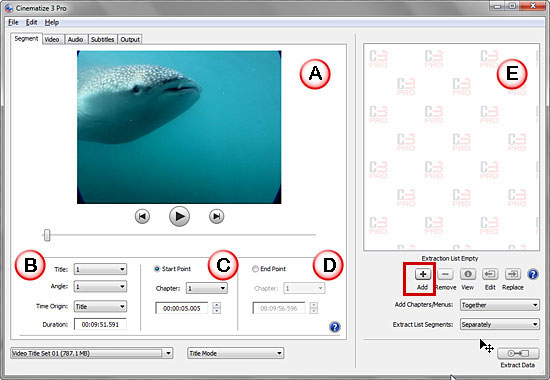This screenshot has width=550, height=380.
Task: Switch to the Video tab
Action: [52, 39]
